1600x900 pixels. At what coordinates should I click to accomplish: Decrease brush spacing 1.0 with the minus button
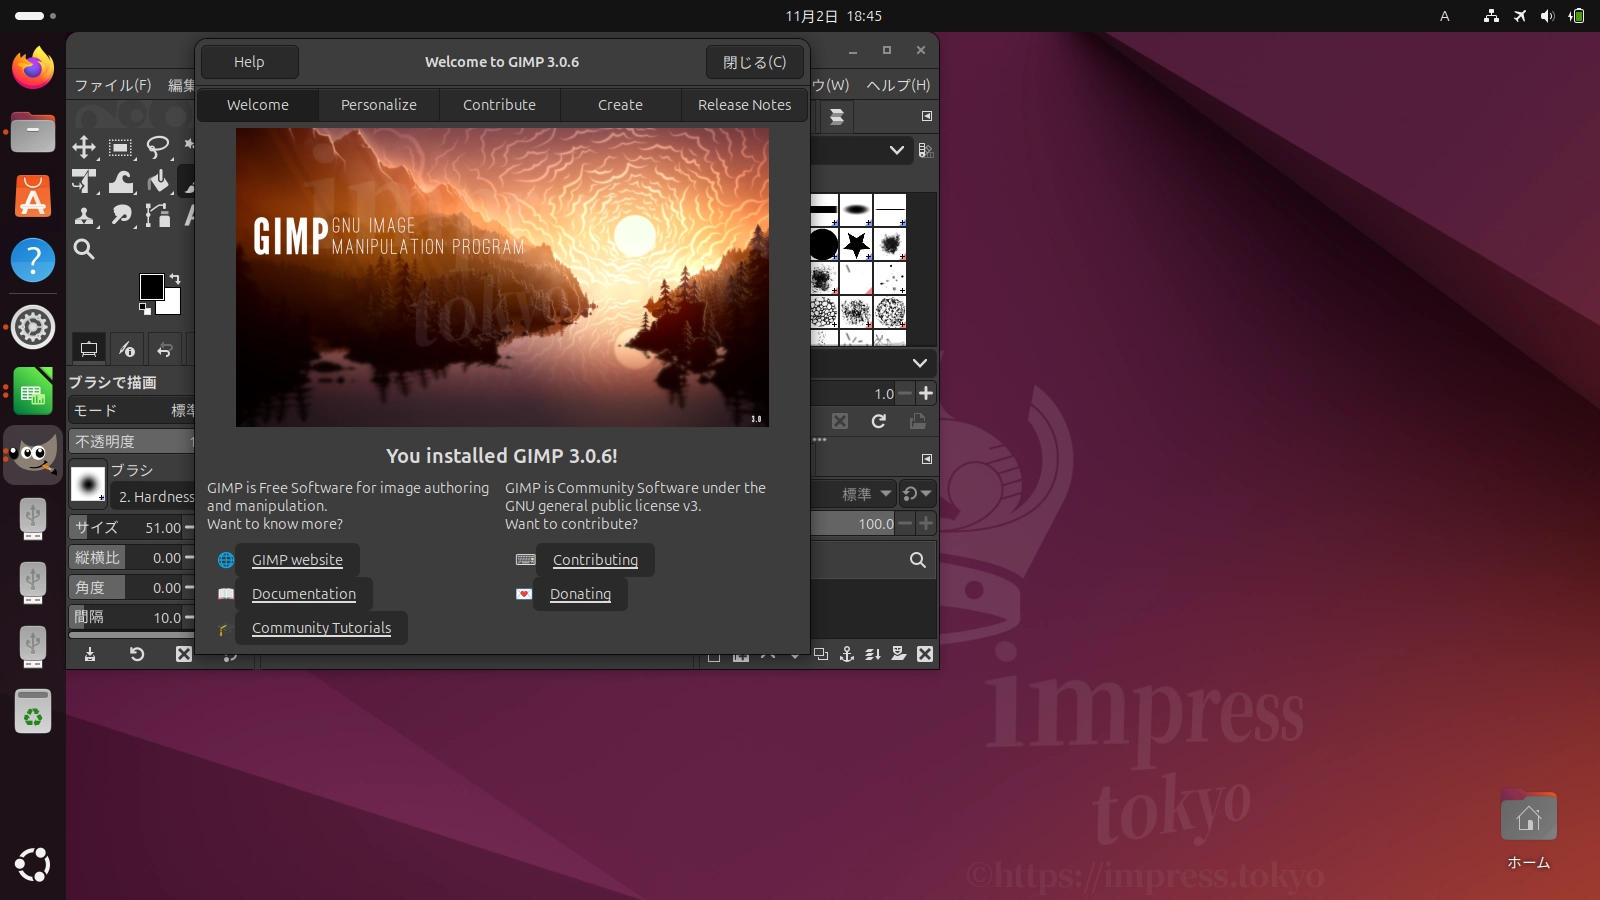[905, 393]
